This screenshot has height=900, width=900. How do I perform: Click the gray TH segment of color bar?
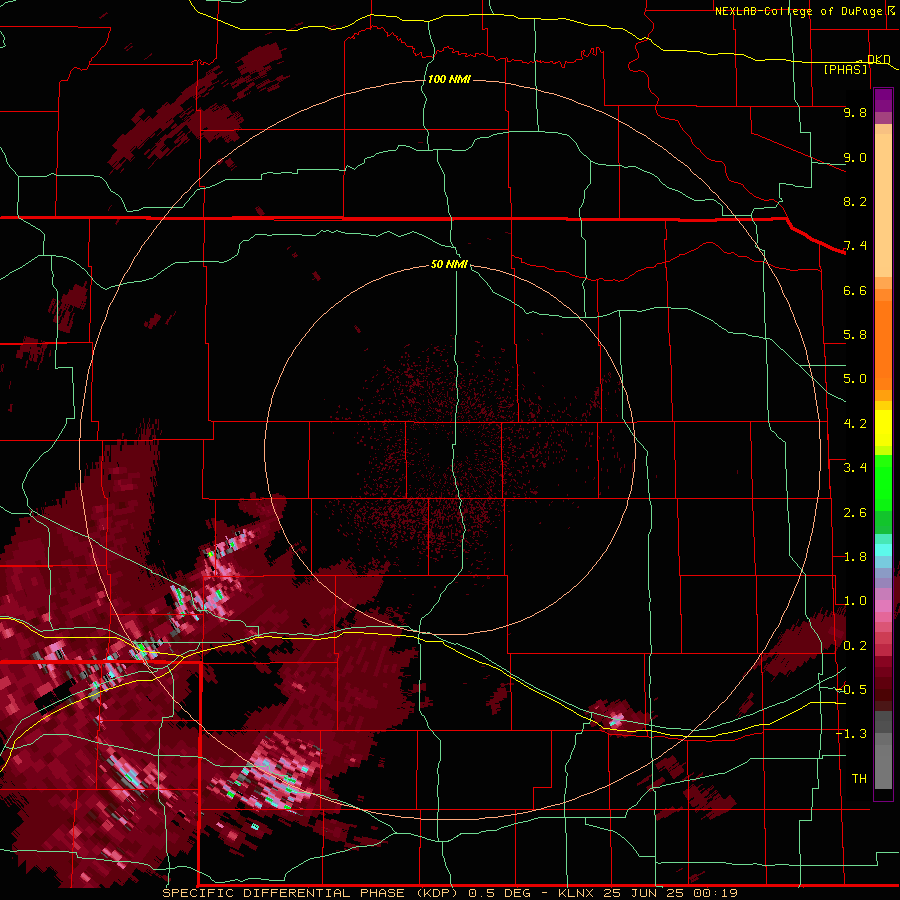(x=883, y=766)
